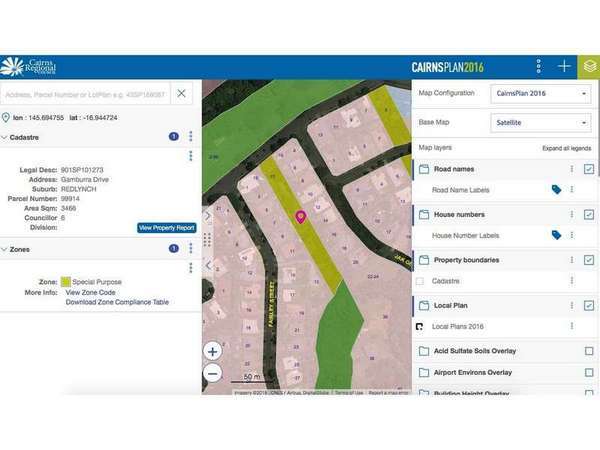Click the View Property Report button

(165, 228)
